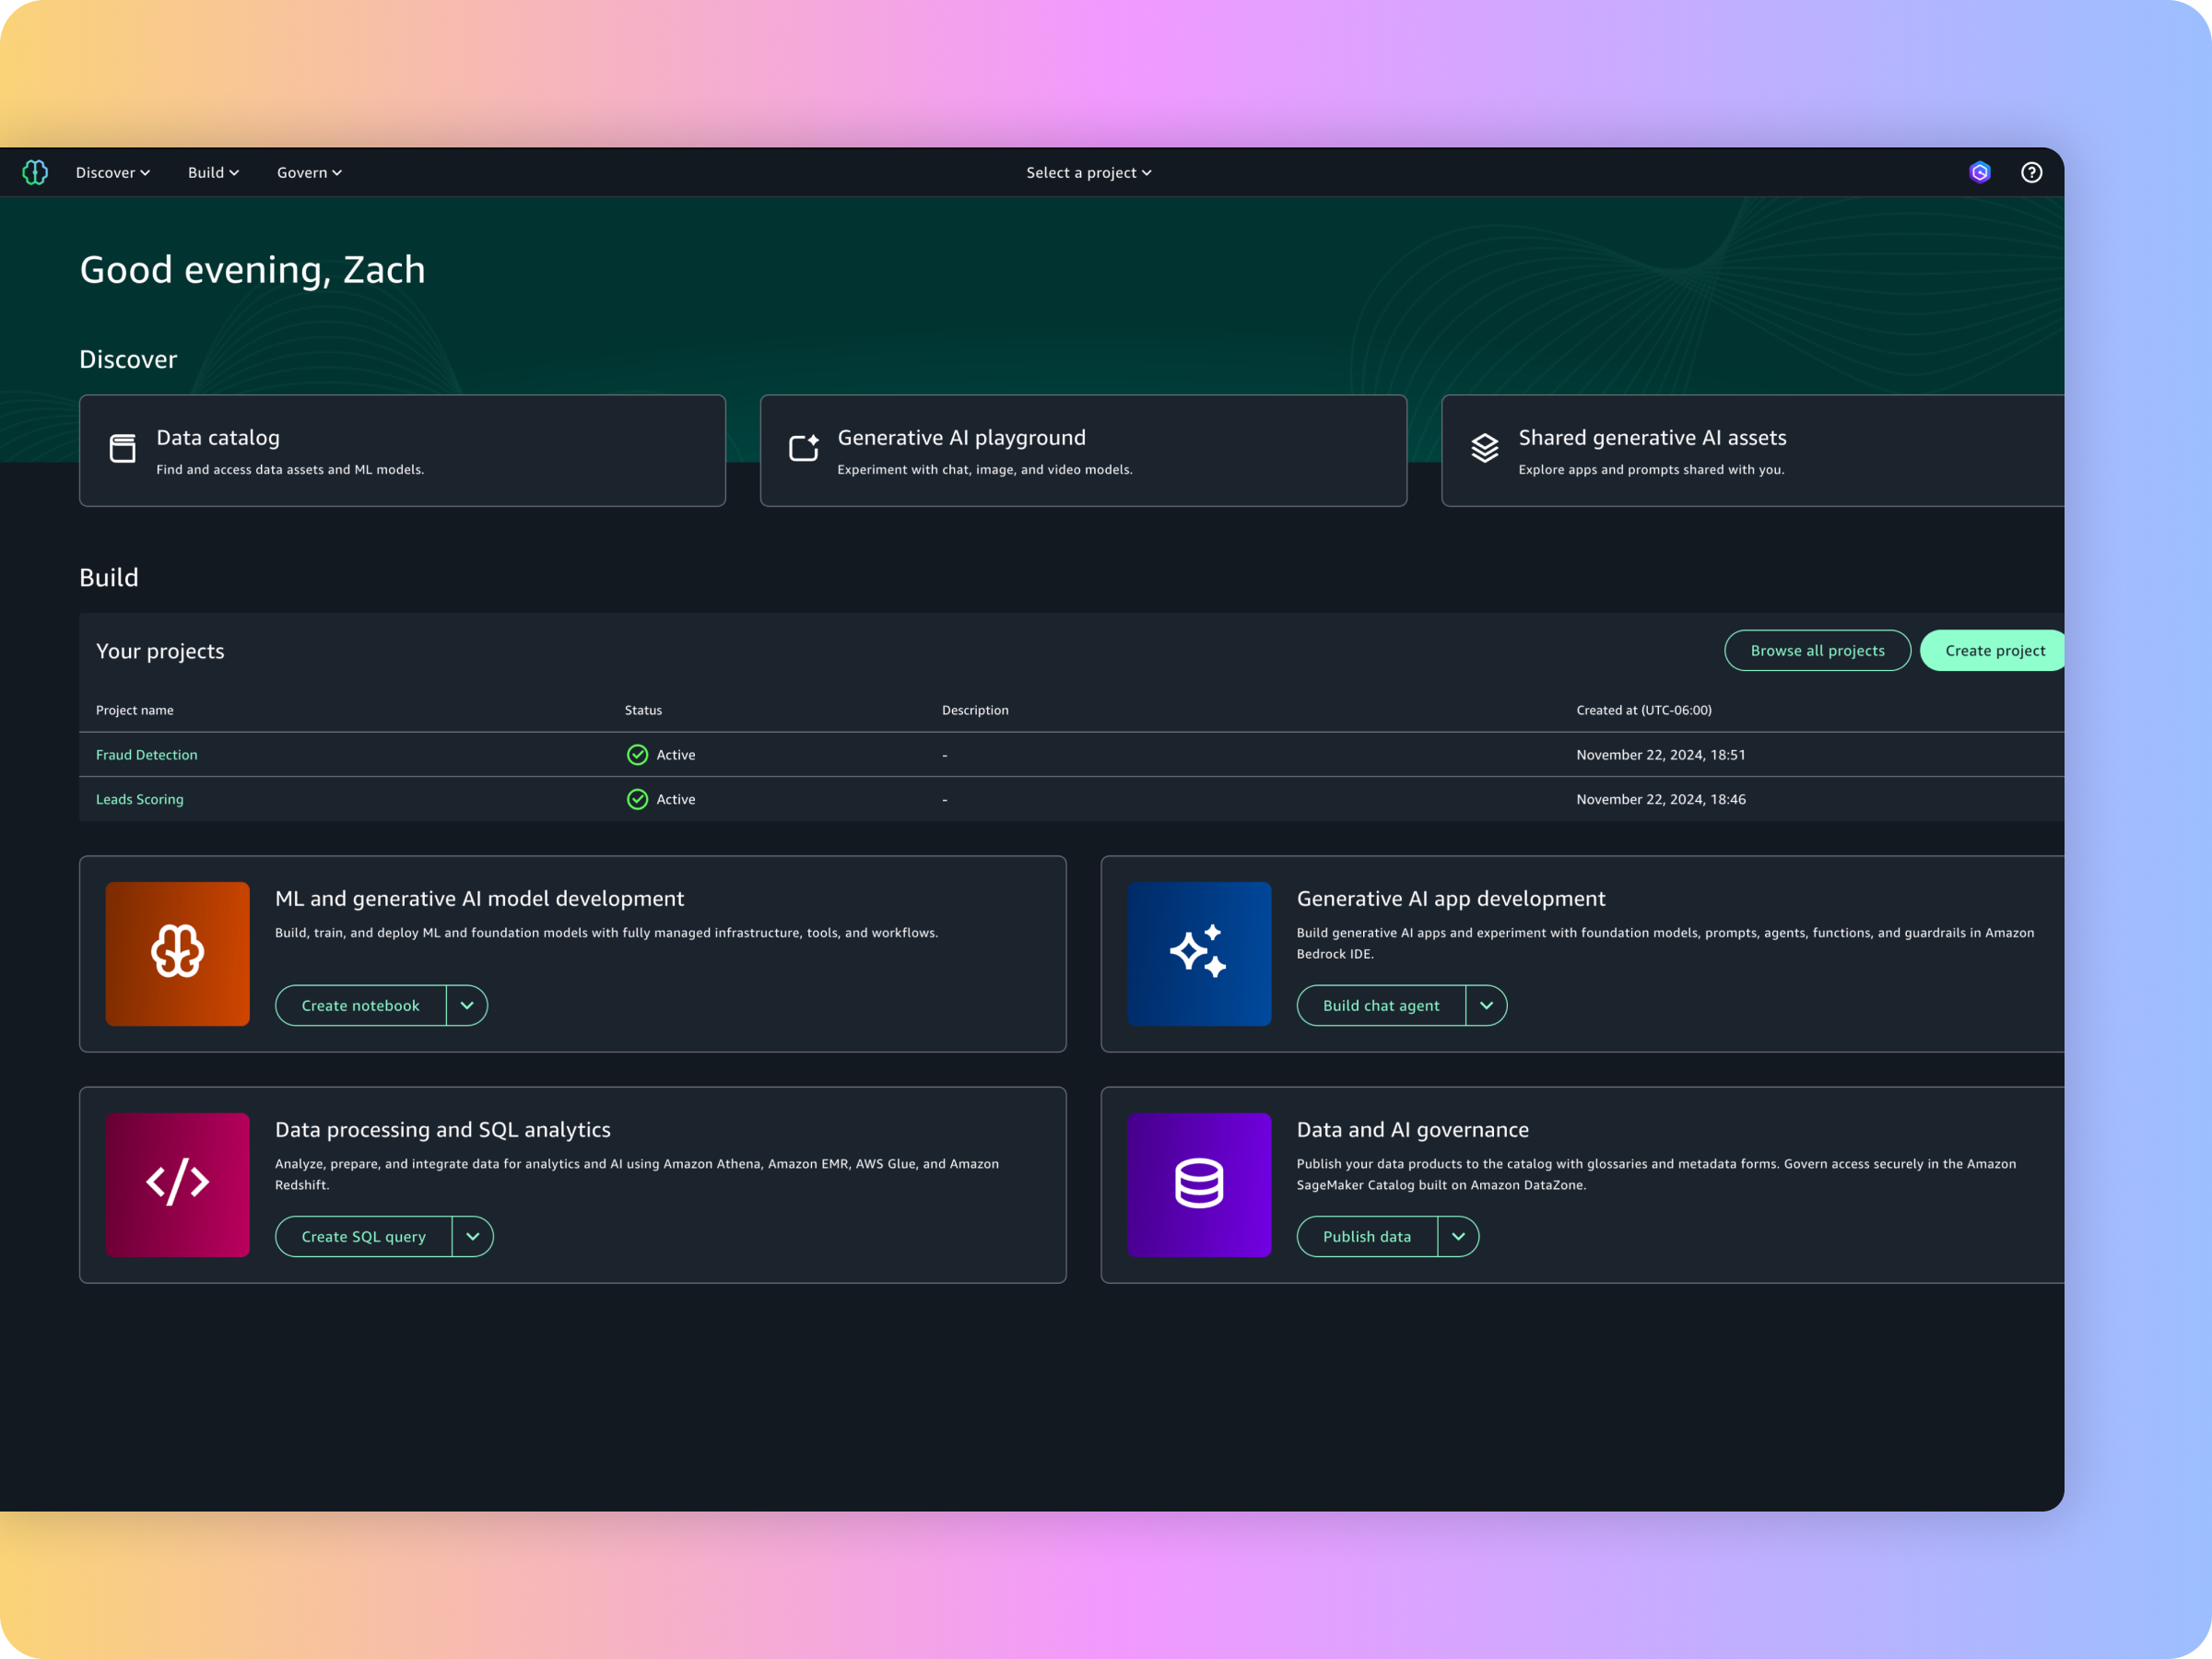Click the orange ML model development tile icon
This screenshot has width=2212, height=1659.
[x=177, y=953]
